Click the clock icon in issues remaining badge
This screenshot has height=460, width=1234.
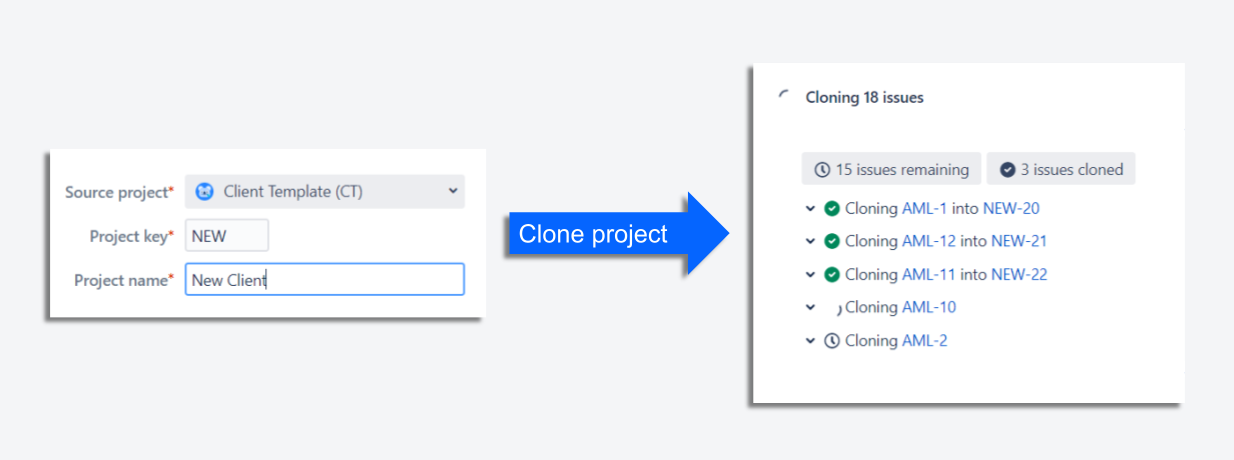[x=822, y=170]
